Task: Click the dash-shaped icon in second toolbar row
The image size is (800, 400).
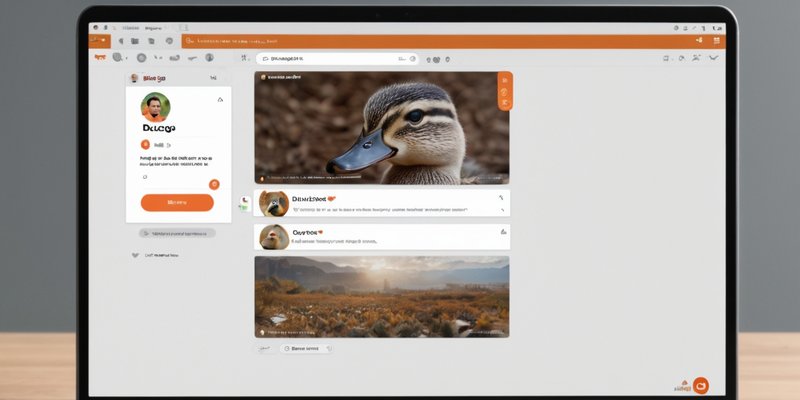Action: click(x=192, y=58)
